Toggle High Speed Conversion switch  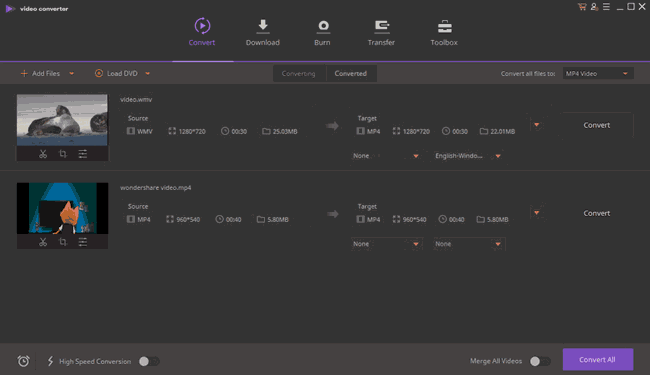[x=149, y=361]
